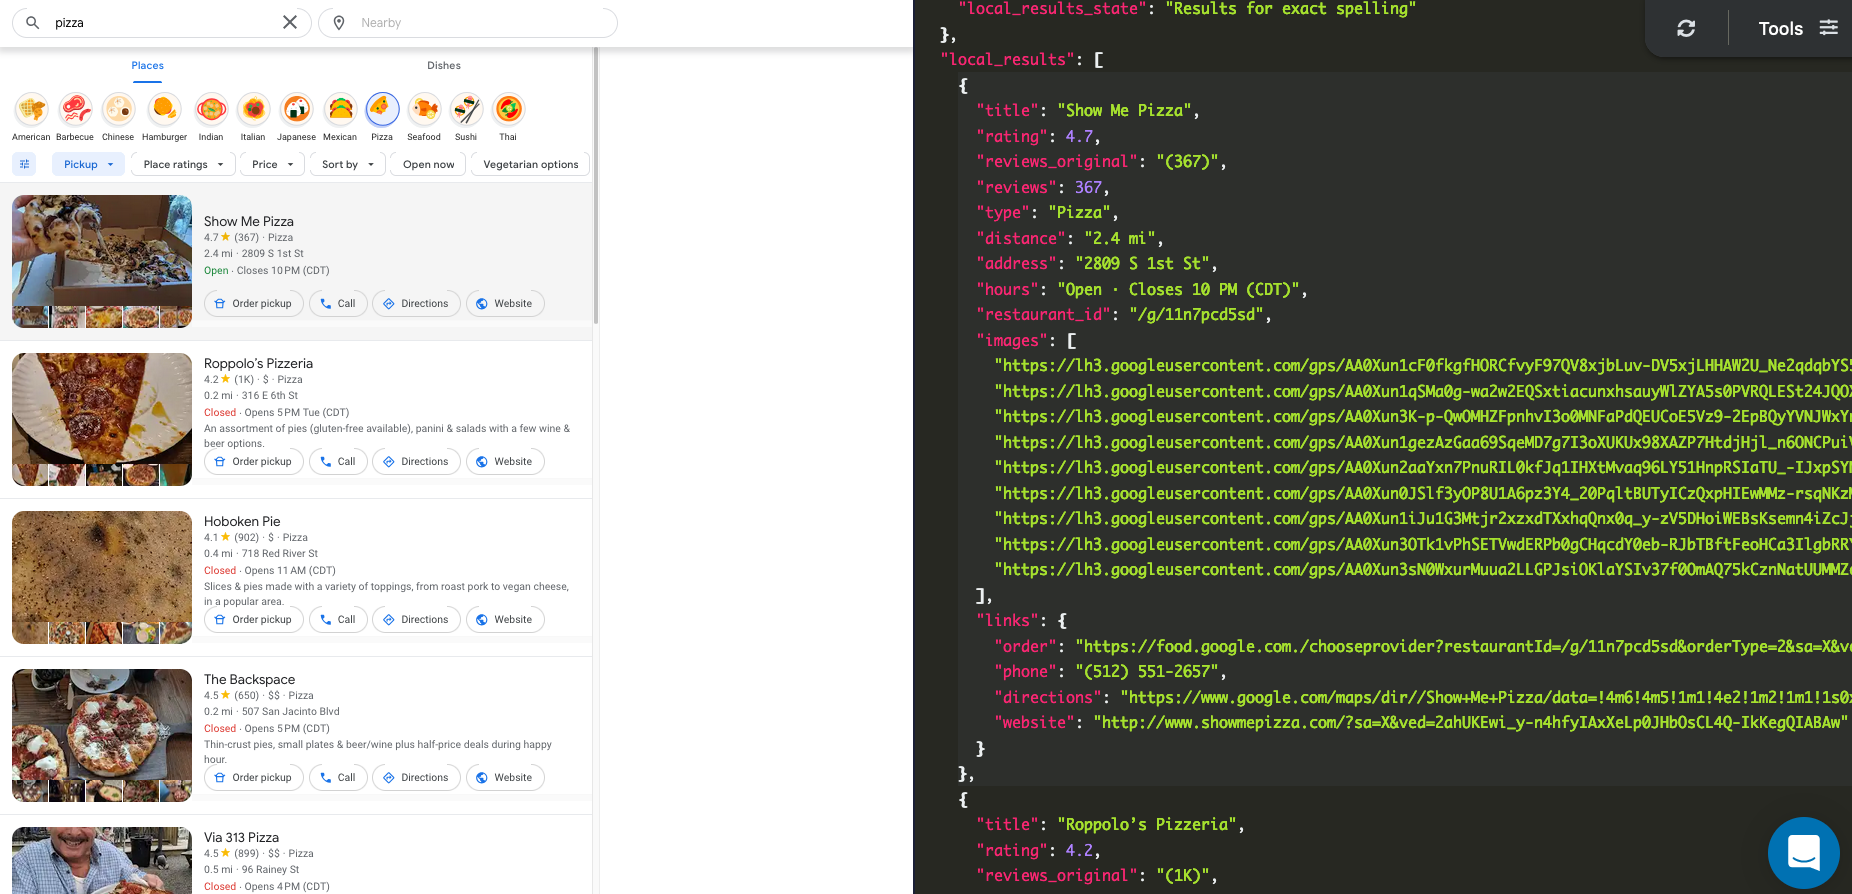Open the Roppolo's Pizzeria main photo
1852x894 pixels.
coord(102,408)
